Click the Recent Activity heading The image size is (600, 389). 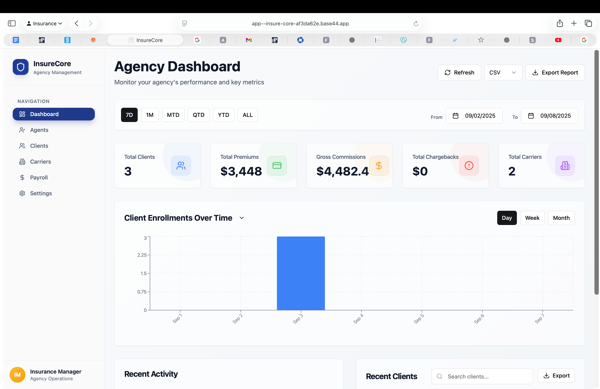coord(151,374)
